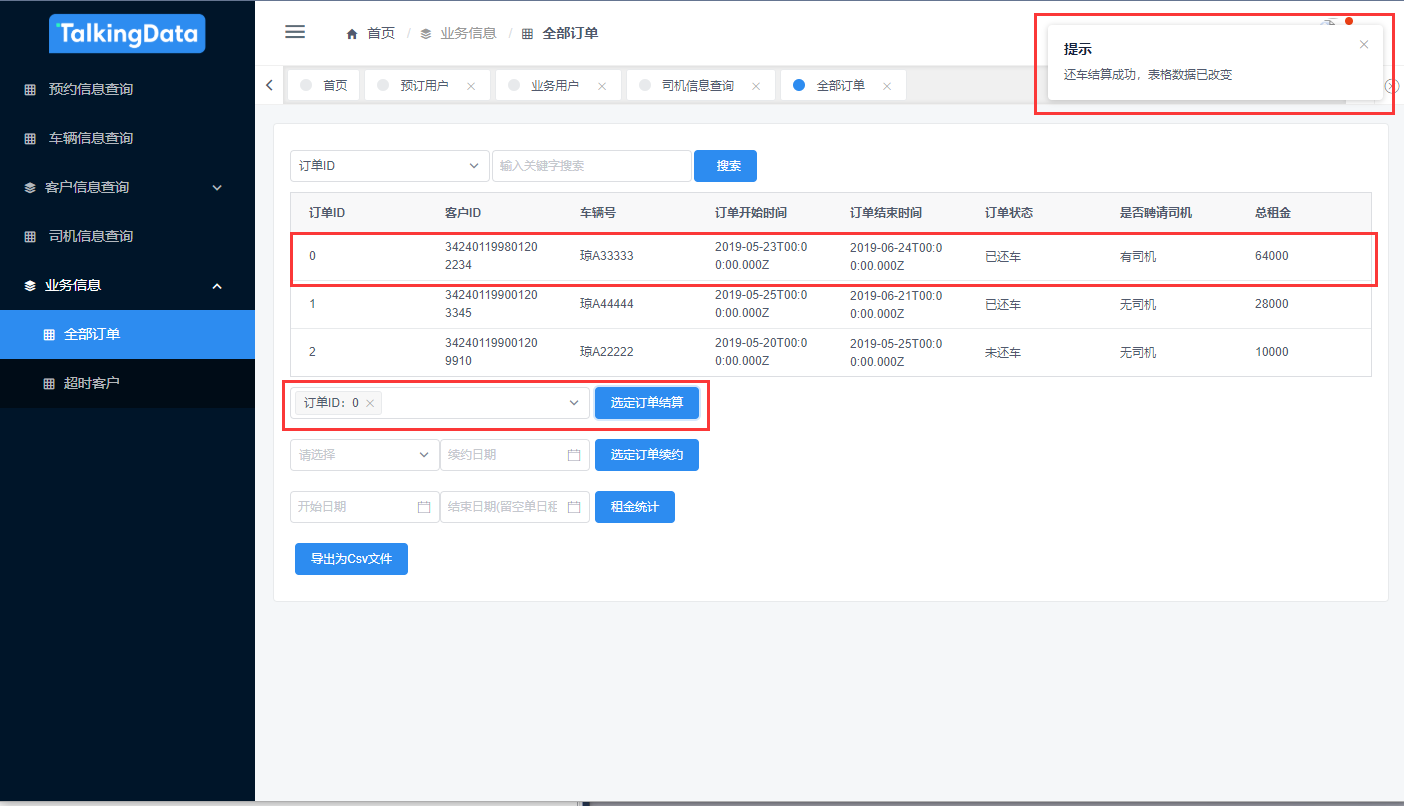
Task: Click the 导出为Csv文件 button
Action: point(351,559)
